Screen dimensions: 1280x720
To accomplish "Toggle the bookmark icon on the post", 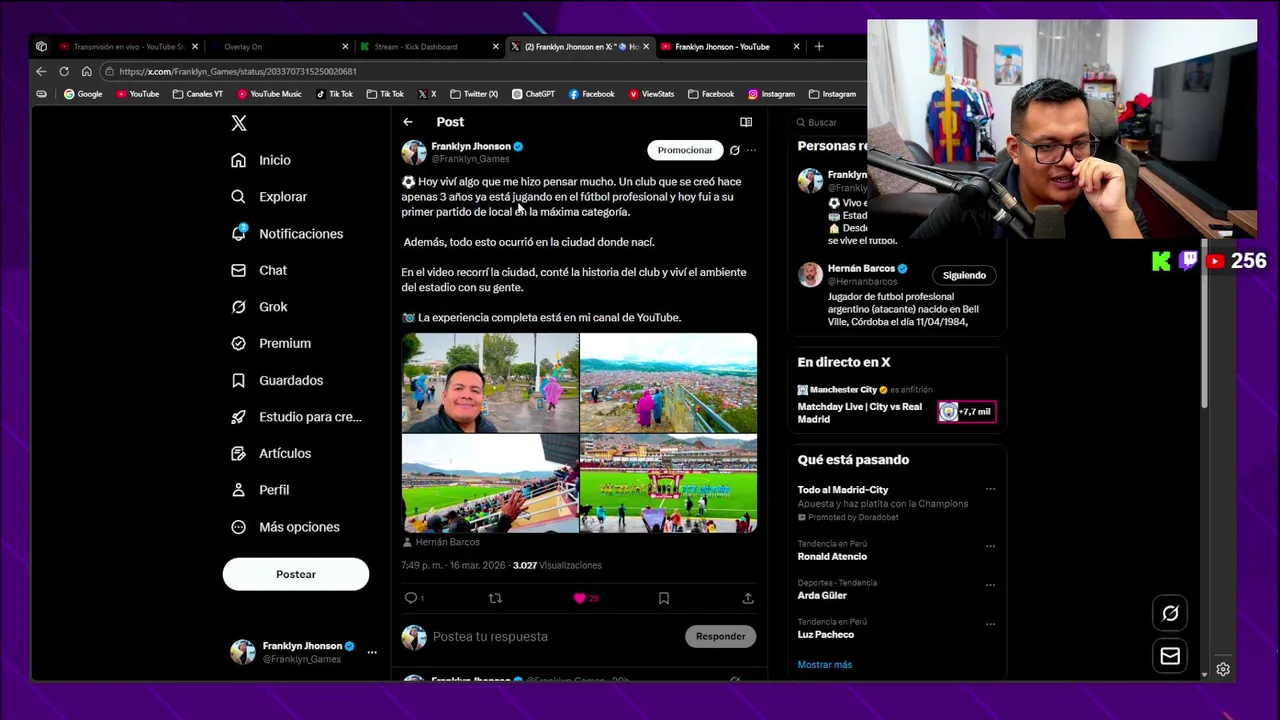I will point(663,598).
